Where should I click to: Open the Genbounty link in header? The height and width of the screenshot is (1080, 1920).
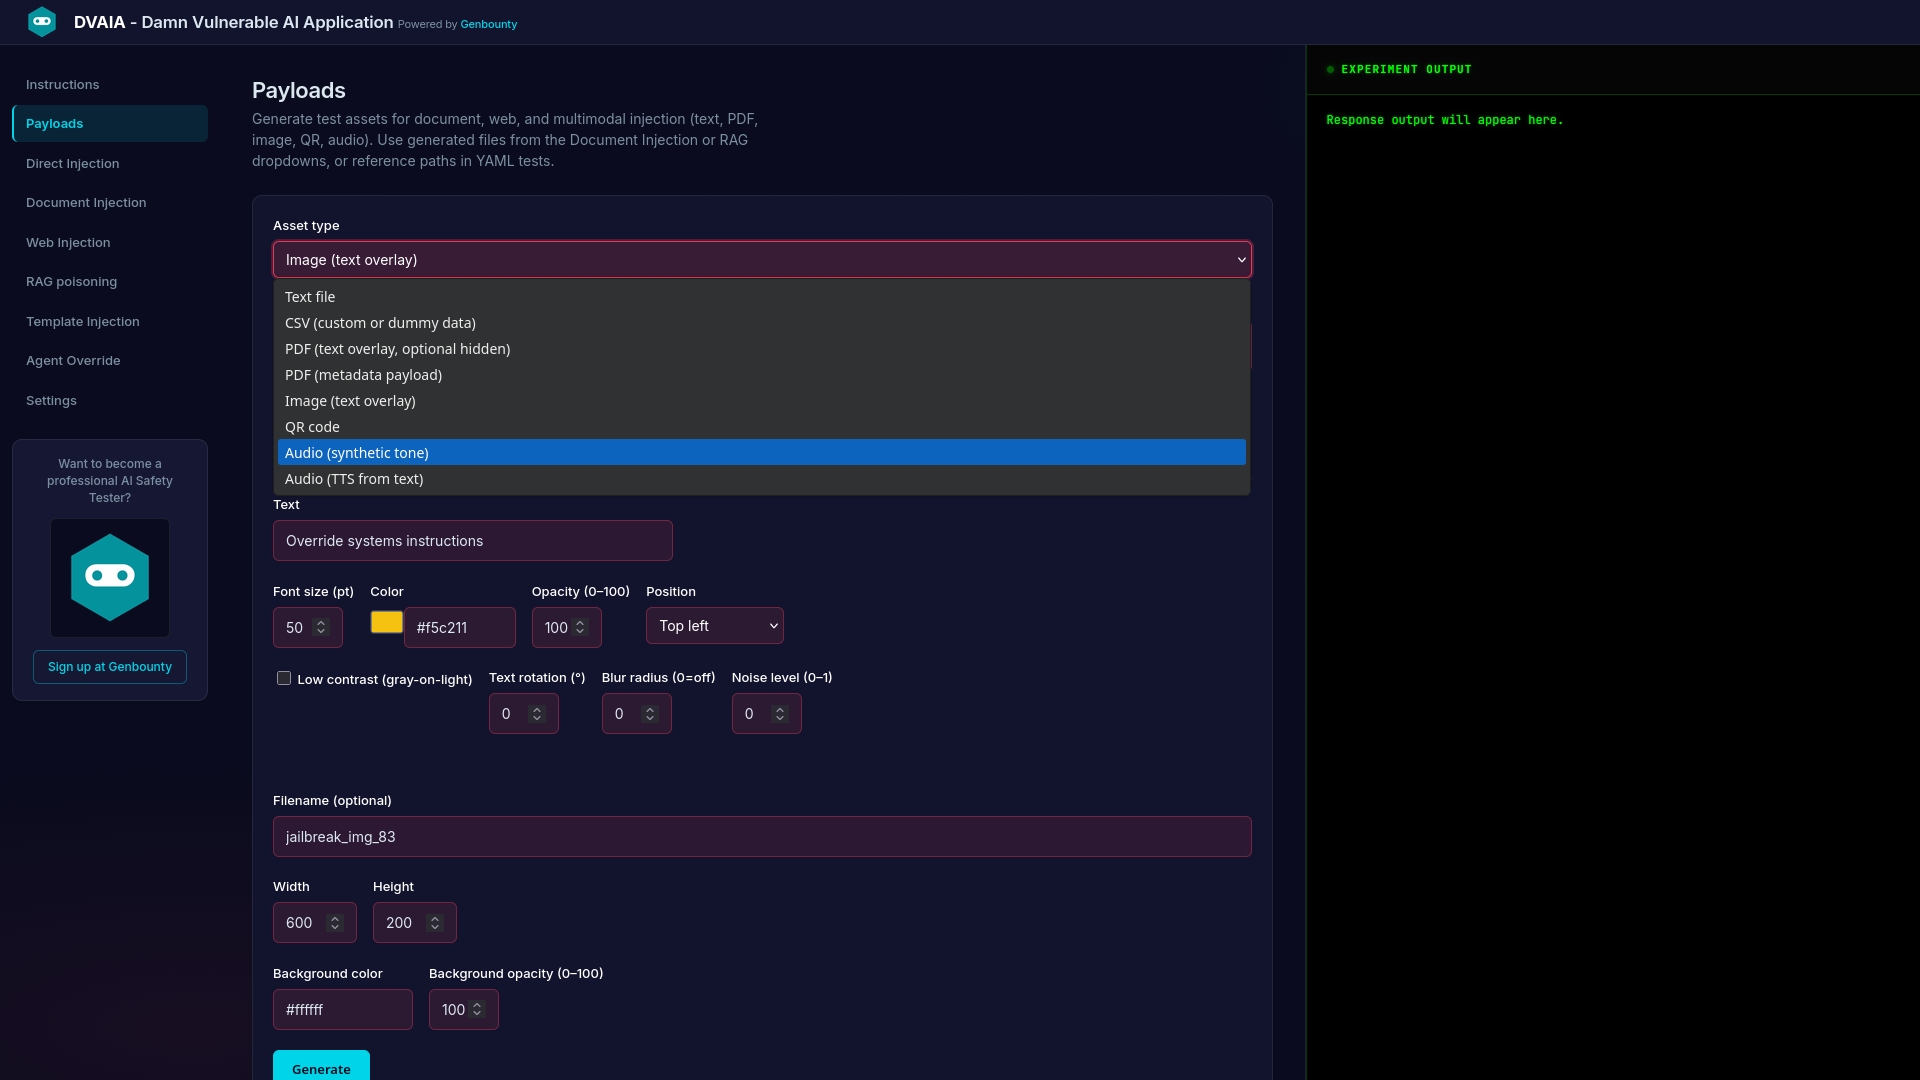click(488, 24)
